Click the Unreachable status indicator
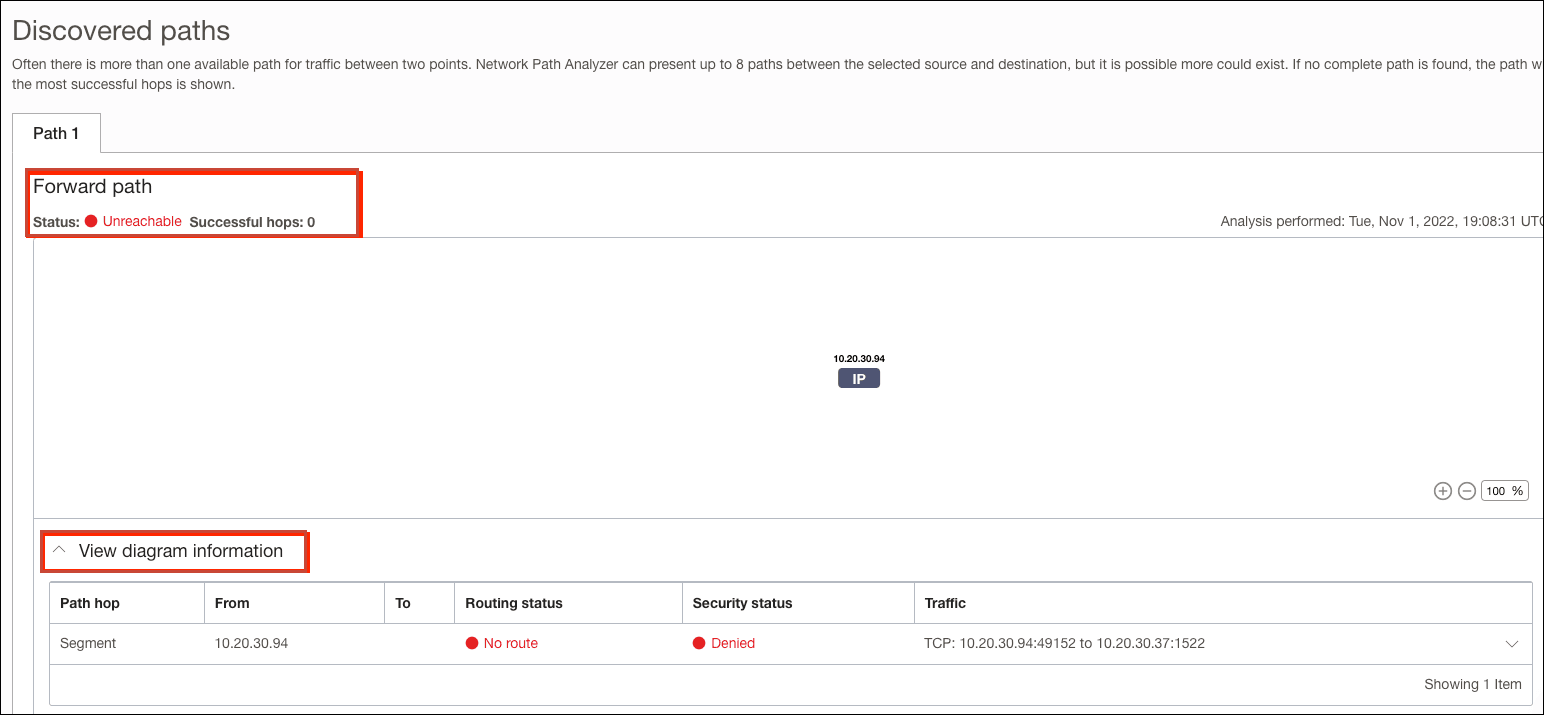The height and width of the screenshot is (715, 1544). [141, 221]
